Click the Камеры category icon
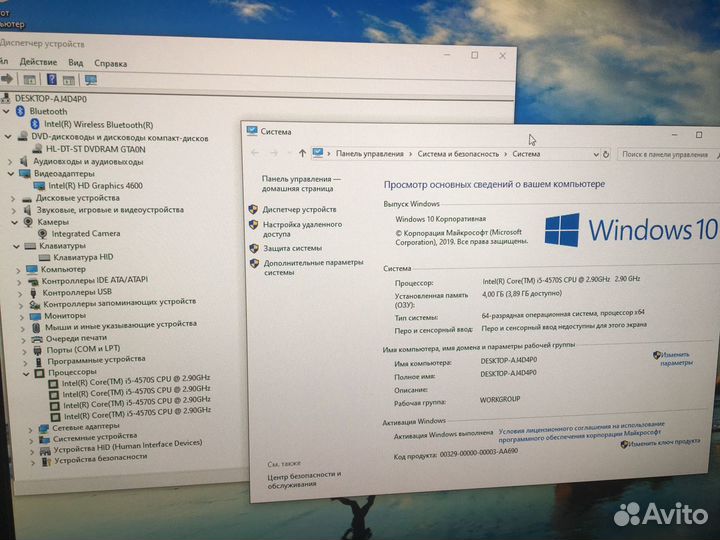720x540 pixels. coord(28,222)
